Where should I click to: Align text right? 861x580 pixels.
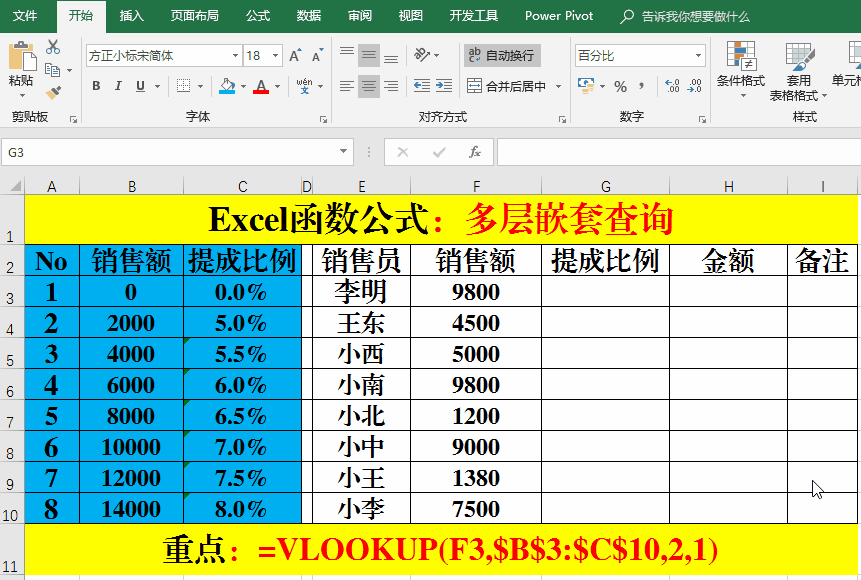click(x=391, y=86)
